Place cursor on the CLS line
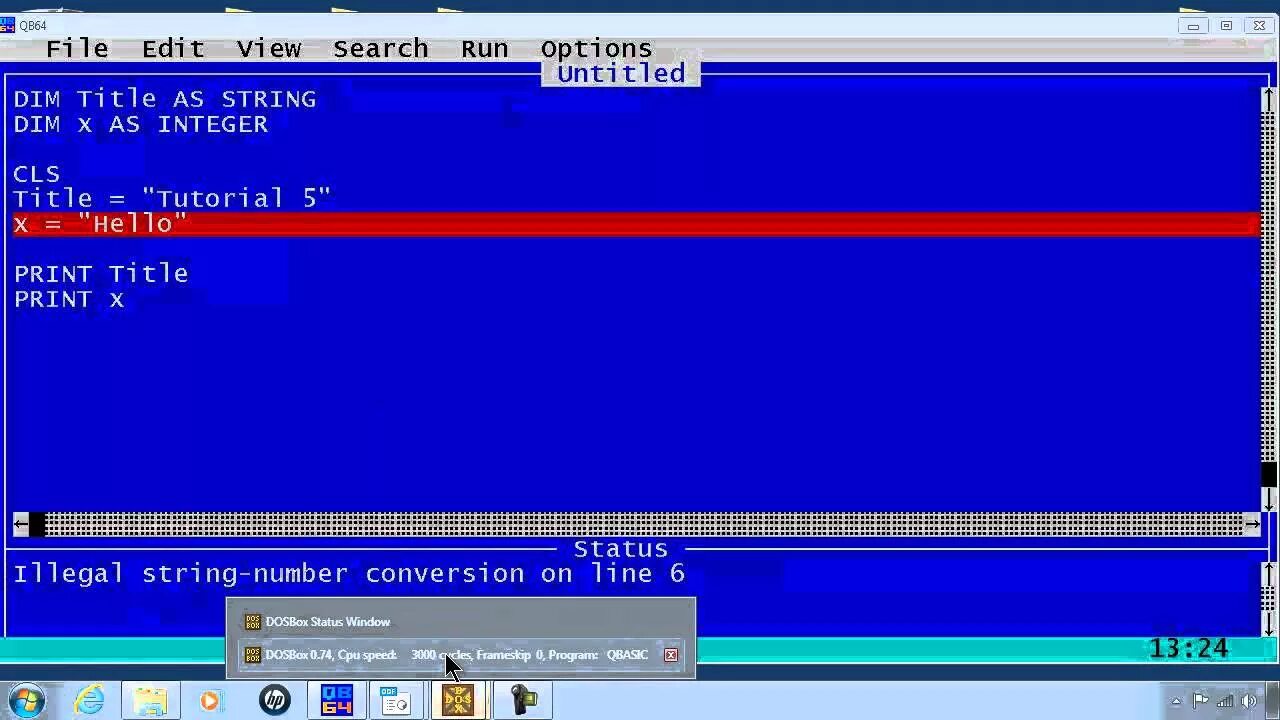This screenshot has height=720, width=1280. (x=37, y=174)
